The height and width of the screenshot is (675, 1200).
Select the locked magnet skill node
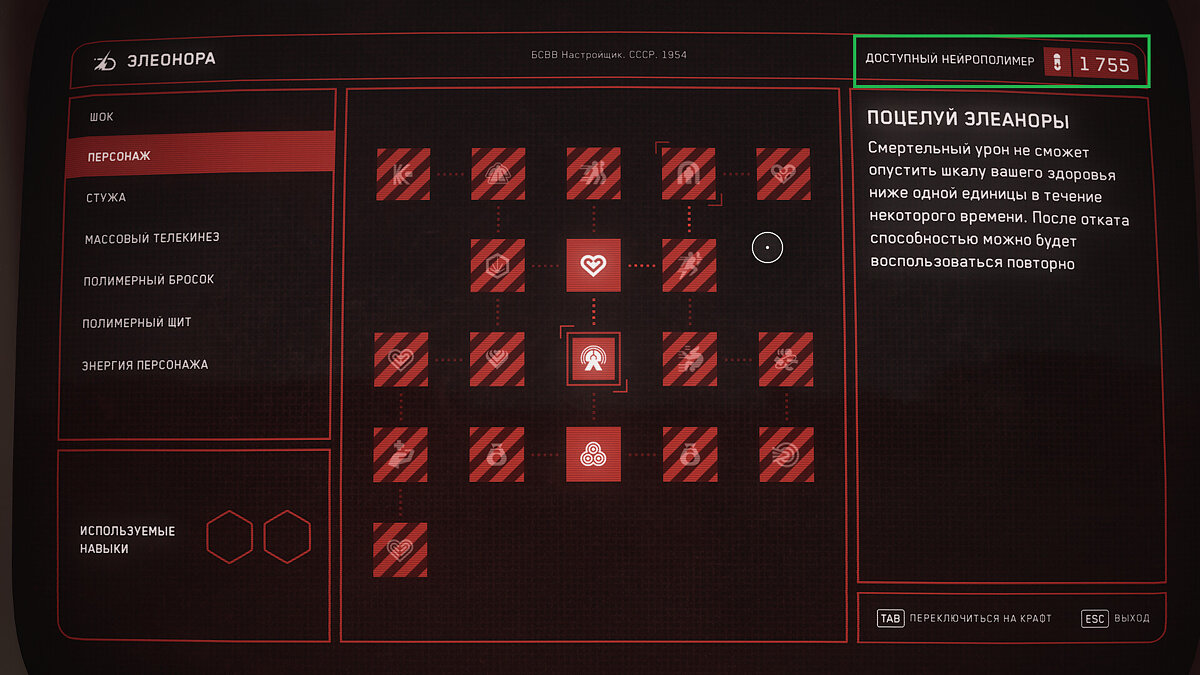point(689,174)
